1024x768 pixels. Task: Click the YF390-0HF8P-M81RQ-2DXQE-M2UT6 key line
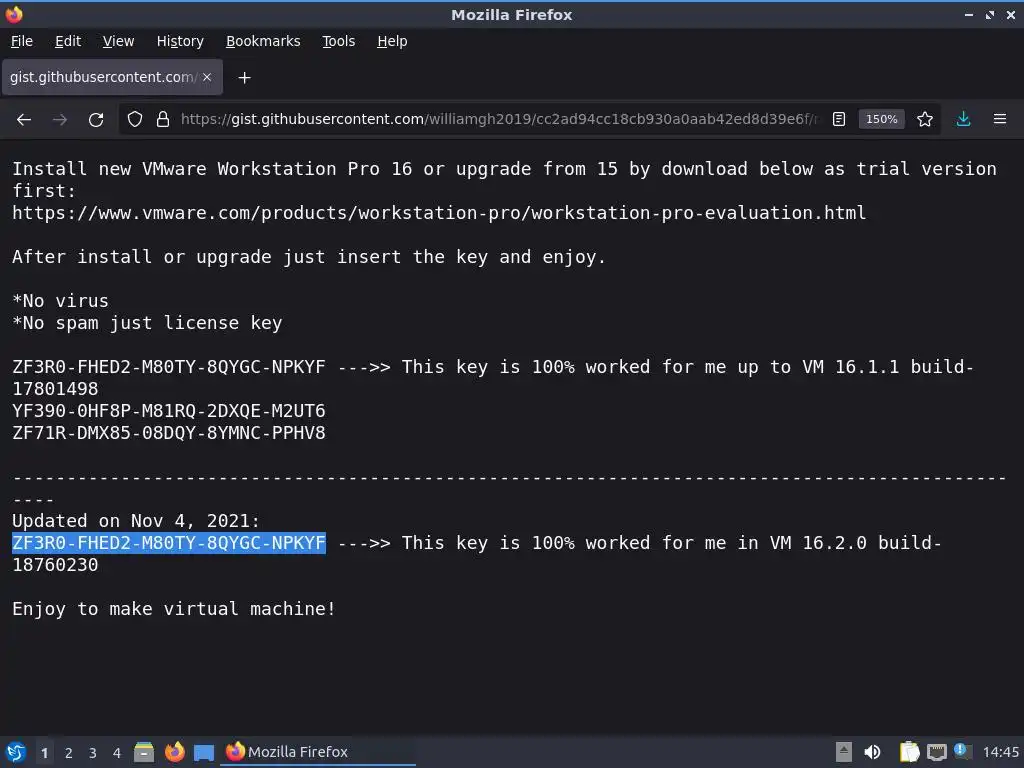168,411
